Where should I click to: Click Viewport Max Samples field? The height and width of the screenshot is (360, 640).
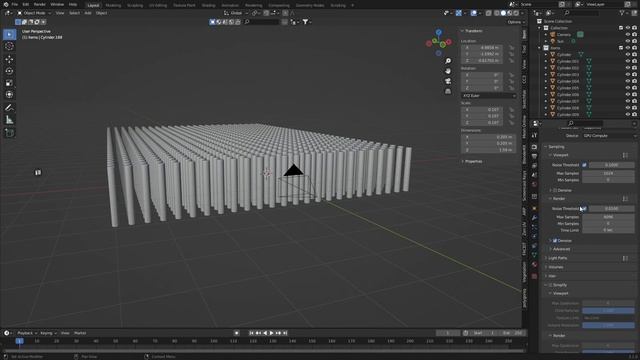click(608, 173)
